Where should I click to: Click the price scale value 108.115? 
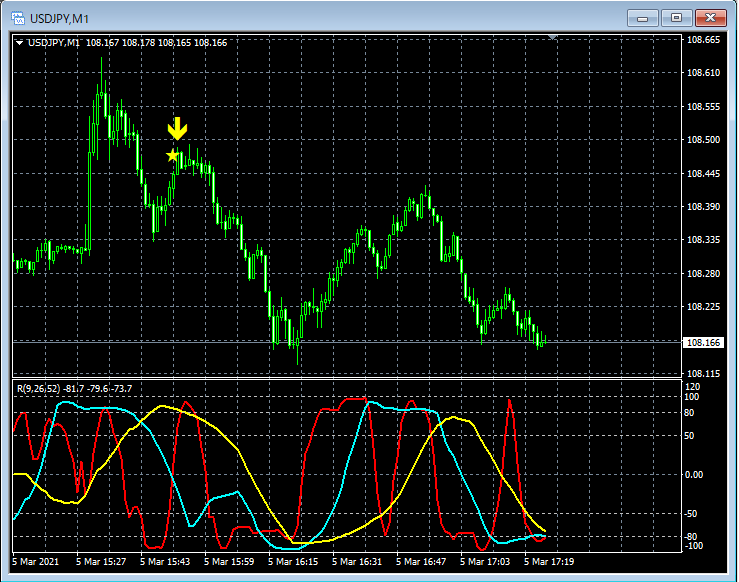[x=703, y=373]
